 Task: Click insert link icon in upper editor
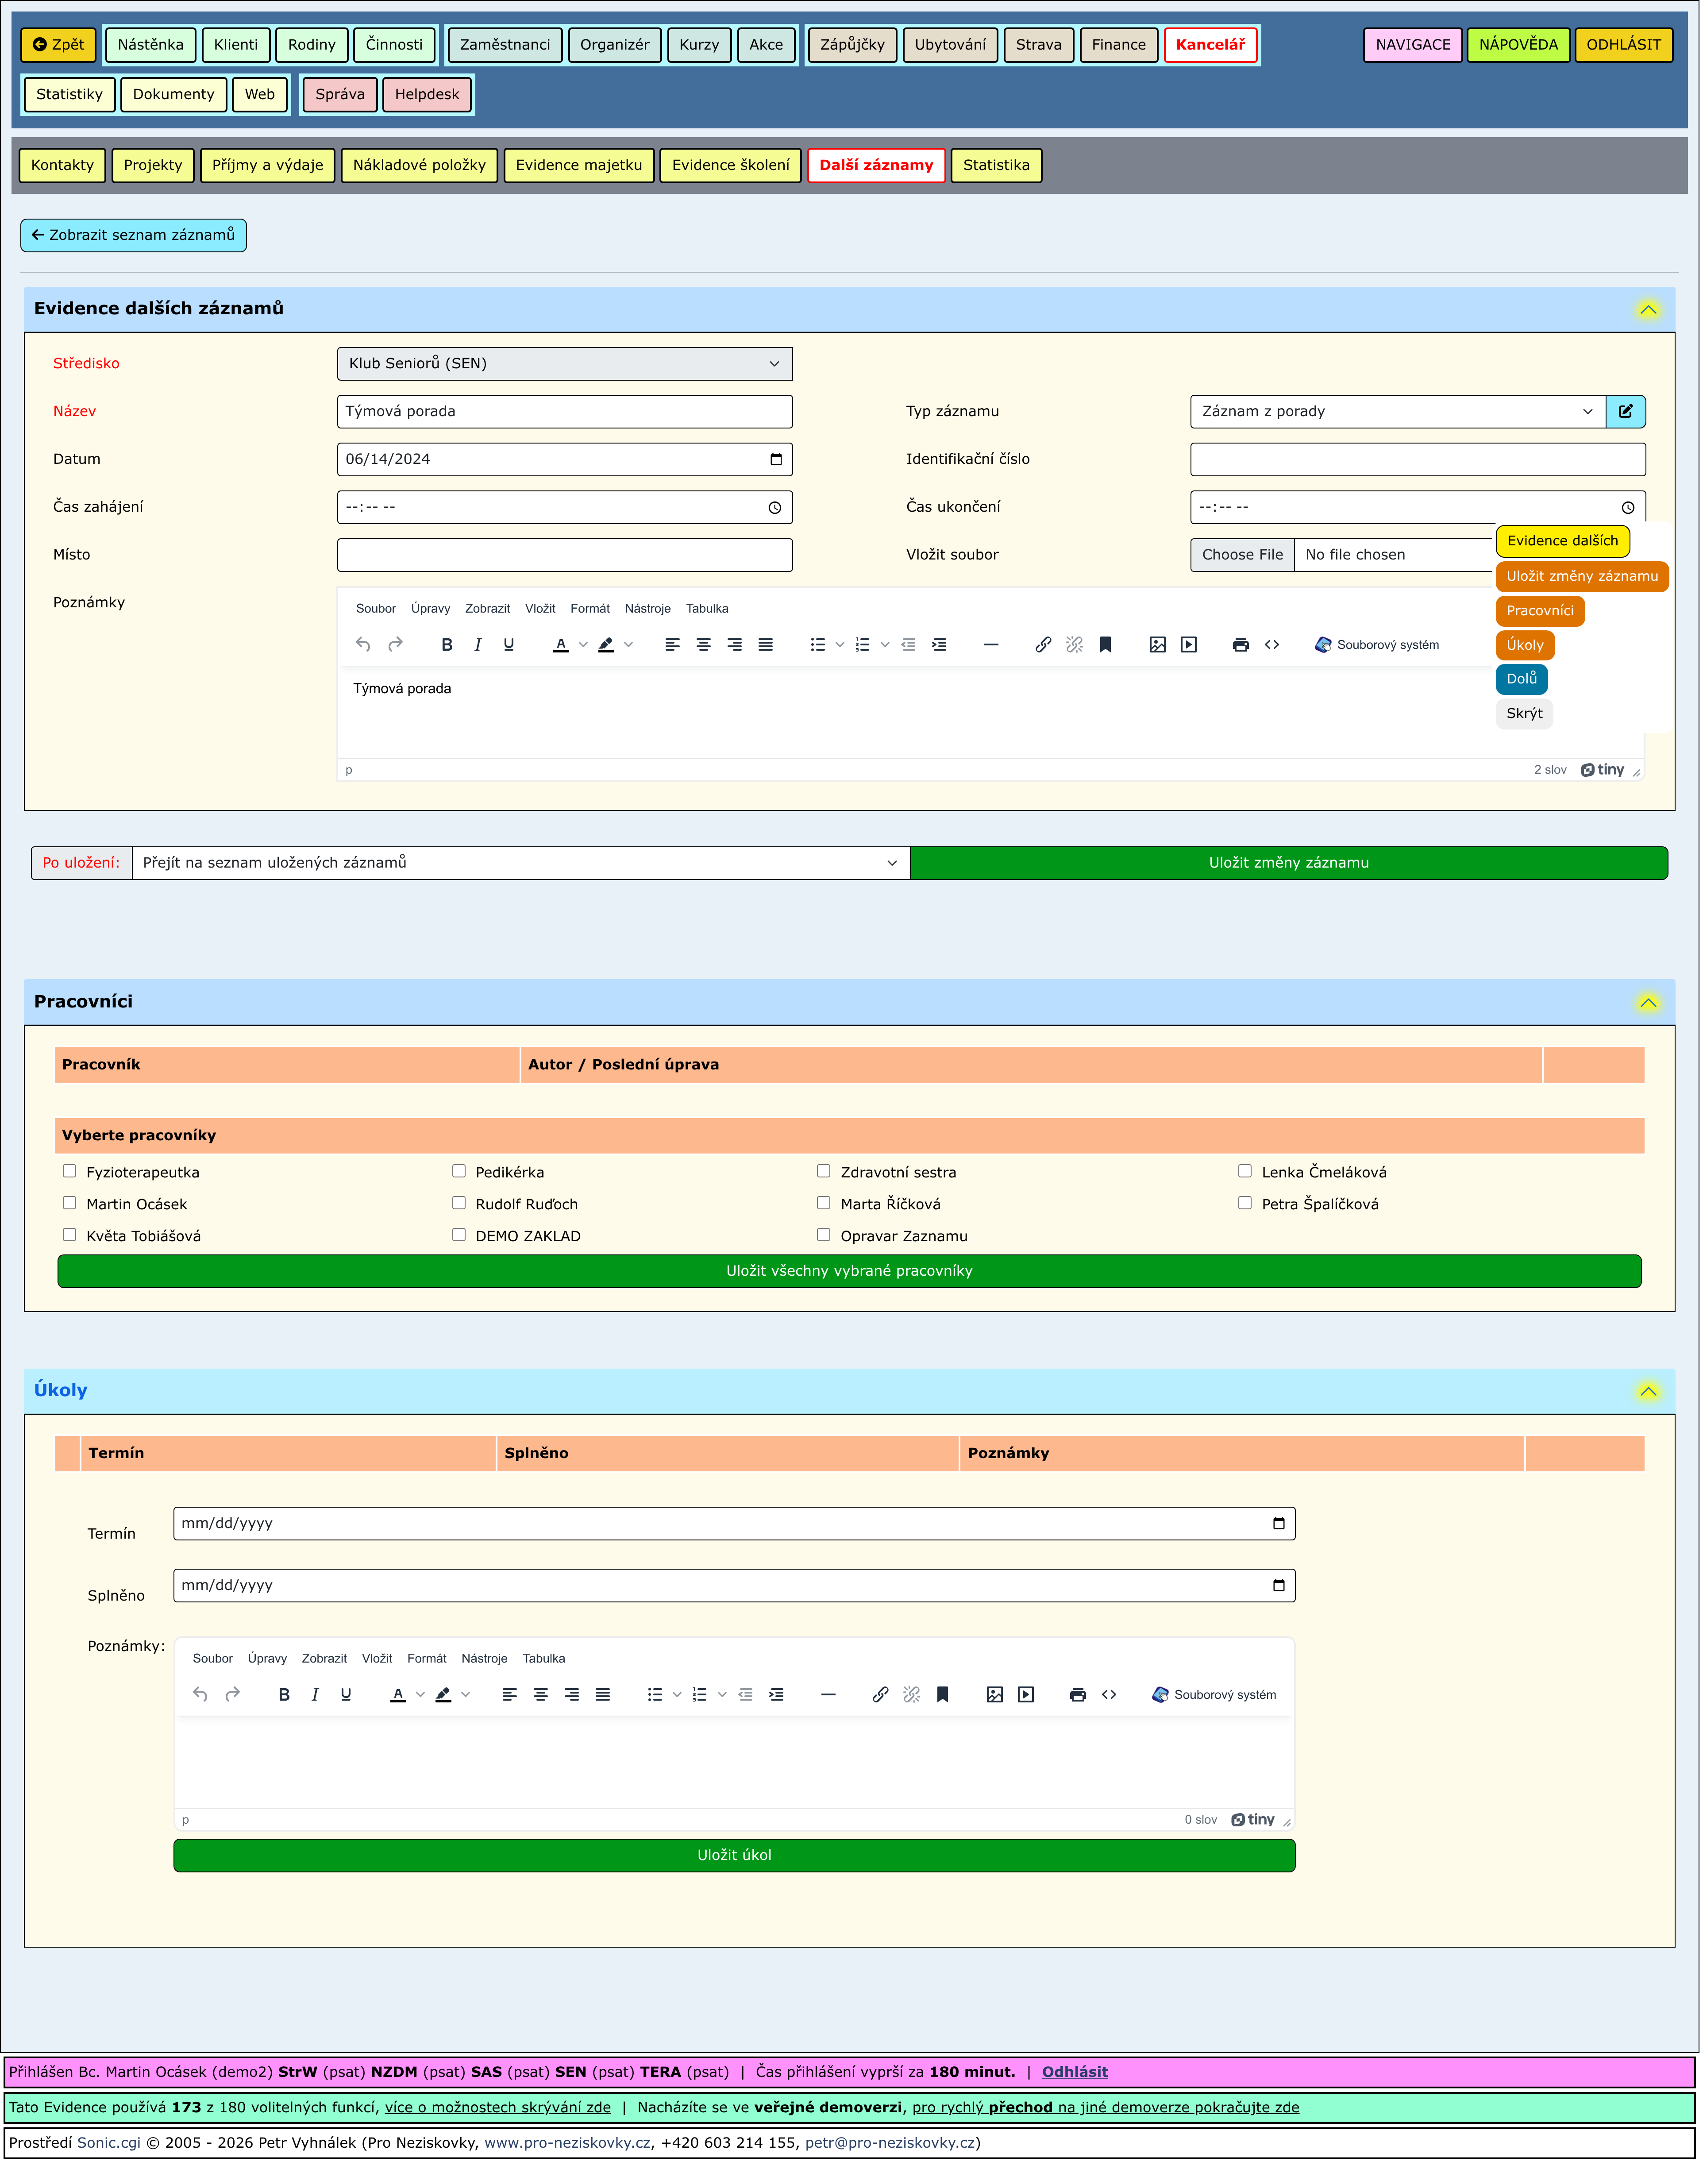point(1043,645)
